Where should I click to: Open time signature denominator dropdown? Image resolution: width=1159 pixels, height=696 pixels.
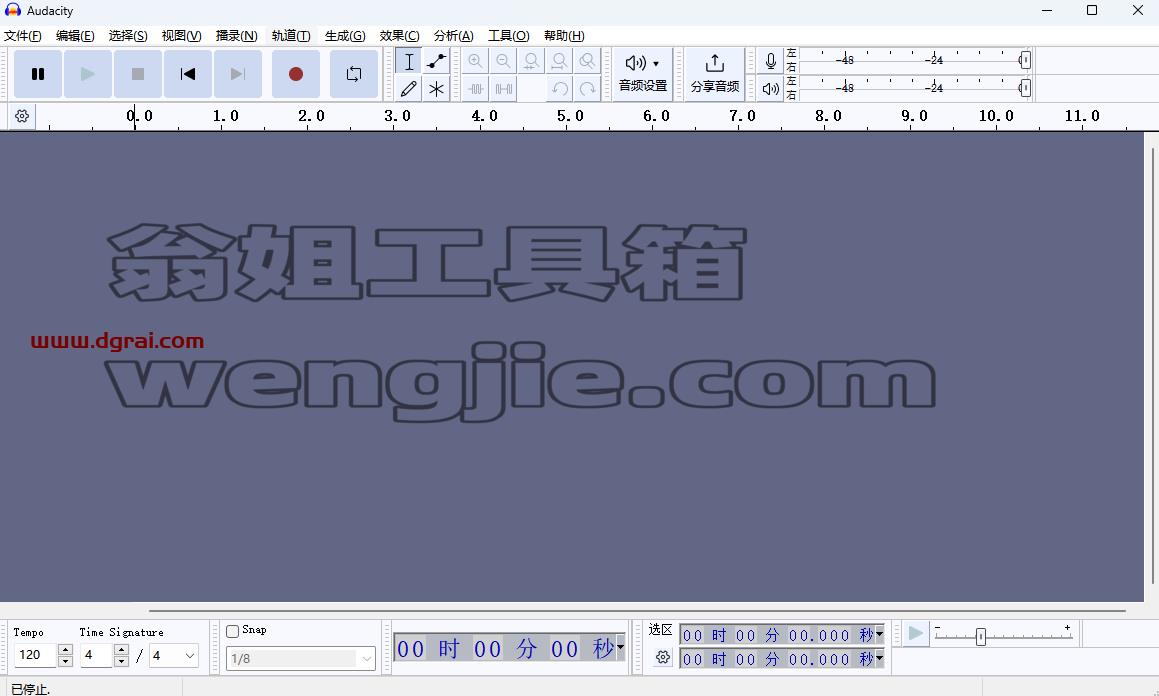(174, 655)
